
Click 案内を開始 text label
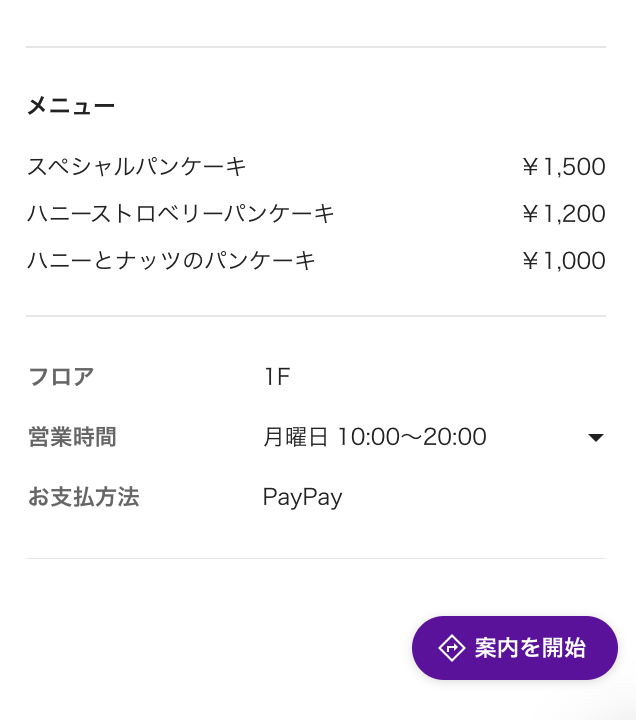530,648
